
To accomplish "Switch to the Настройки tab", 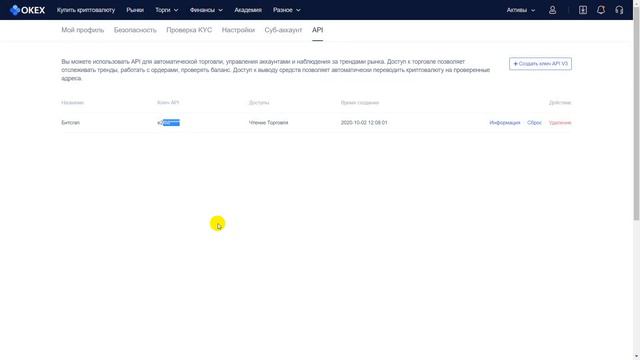I will 238,30.
